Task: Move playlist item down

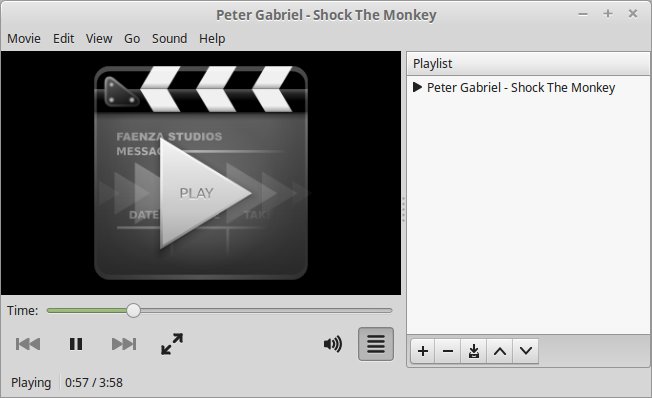Action: click(526, 351)
